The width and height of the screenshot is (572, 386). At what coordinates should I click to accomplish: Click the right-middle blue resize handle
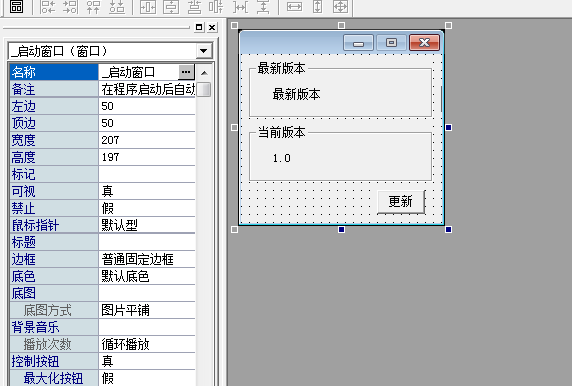point(449,127)
